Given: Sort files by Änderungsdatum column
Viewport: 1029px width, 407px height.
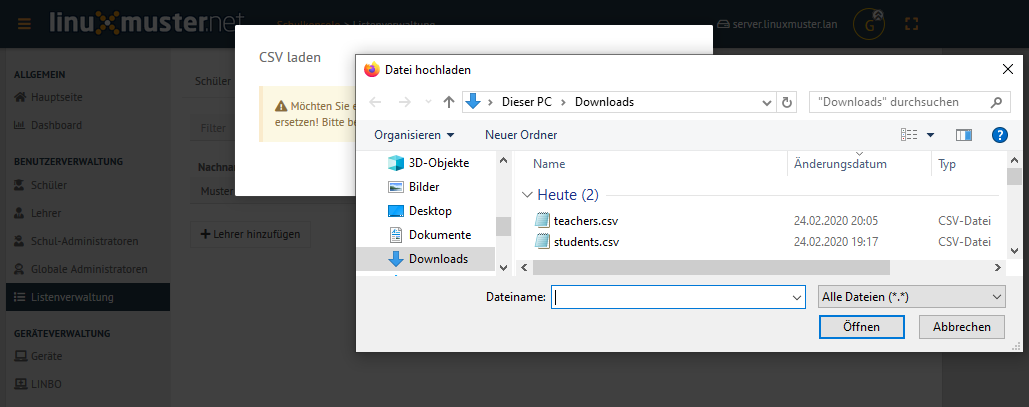Looking at the screenshot, I should 840,164.
